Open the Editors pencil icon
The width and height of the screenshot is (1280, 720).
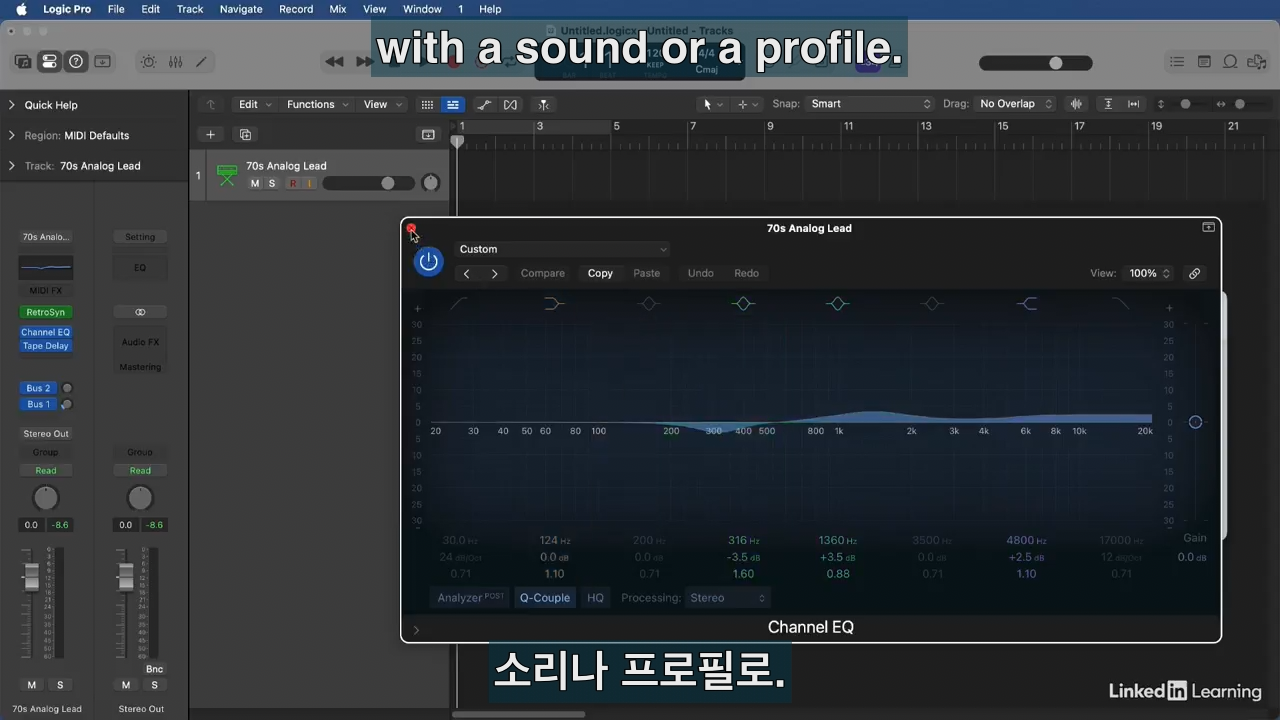[201, 62]
